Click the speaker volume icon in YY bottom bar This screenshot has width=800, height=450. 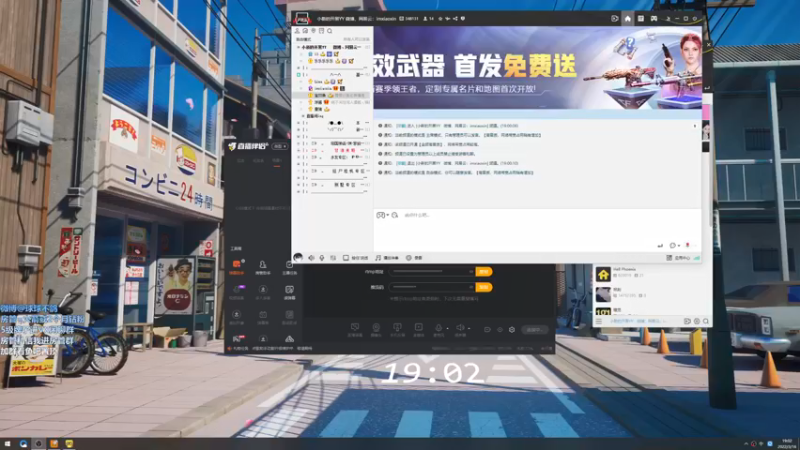click(311, 258)
